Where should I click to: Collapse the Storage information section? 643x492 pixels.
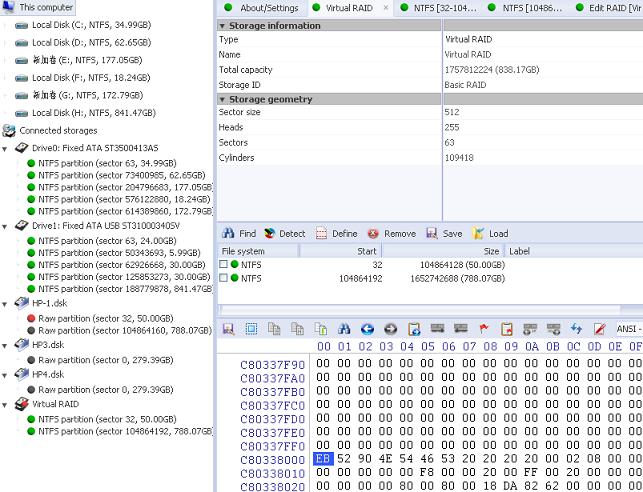click(222, 26)
